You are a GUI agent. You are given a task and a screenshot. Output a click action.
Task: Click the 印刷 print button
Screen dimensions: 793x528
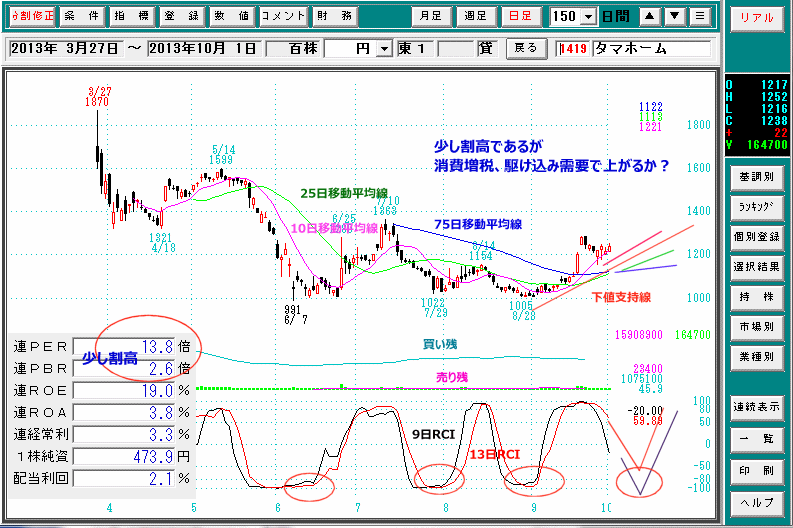[757, 471]
